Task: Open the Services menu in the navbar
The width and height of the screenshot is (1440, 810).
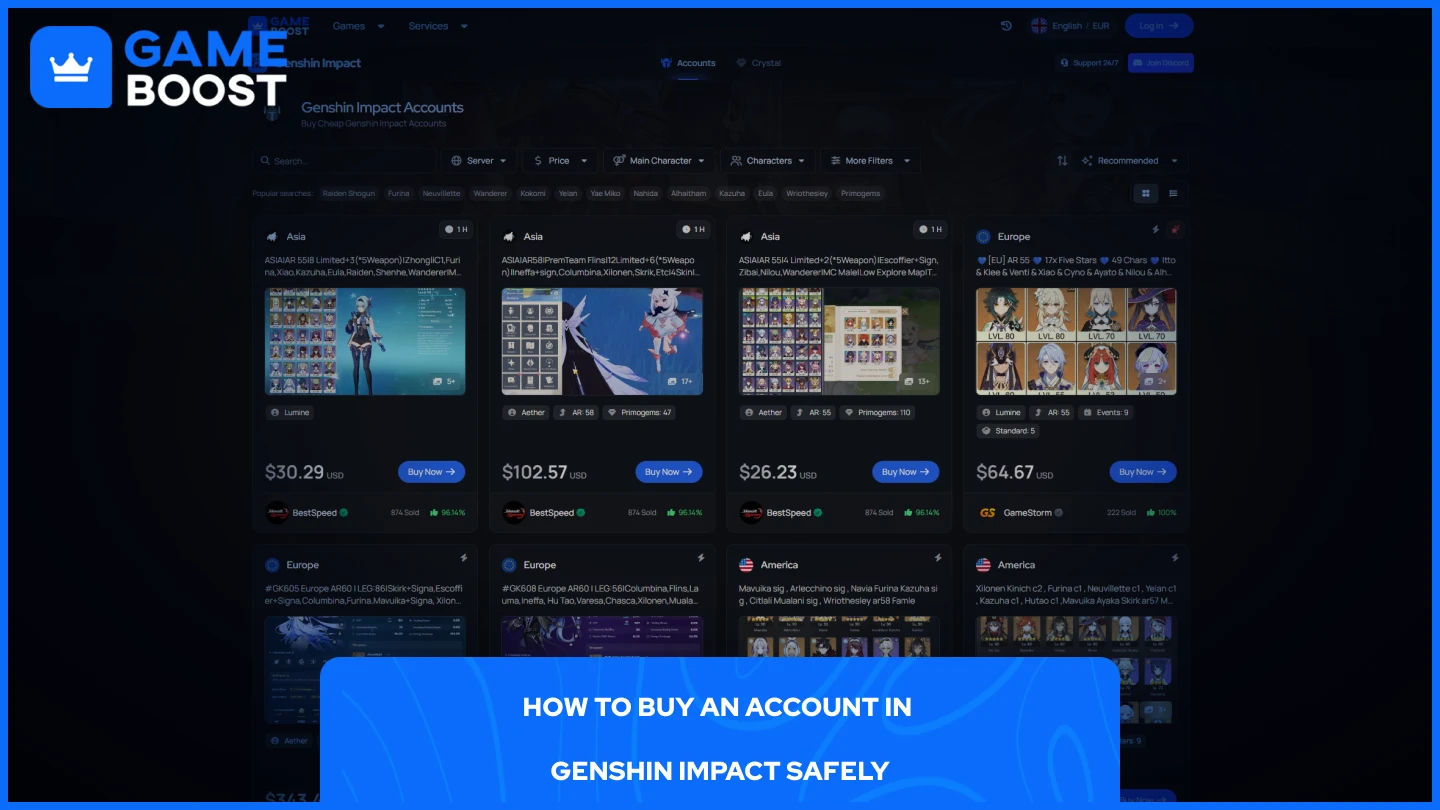Action: click(437, 25)
